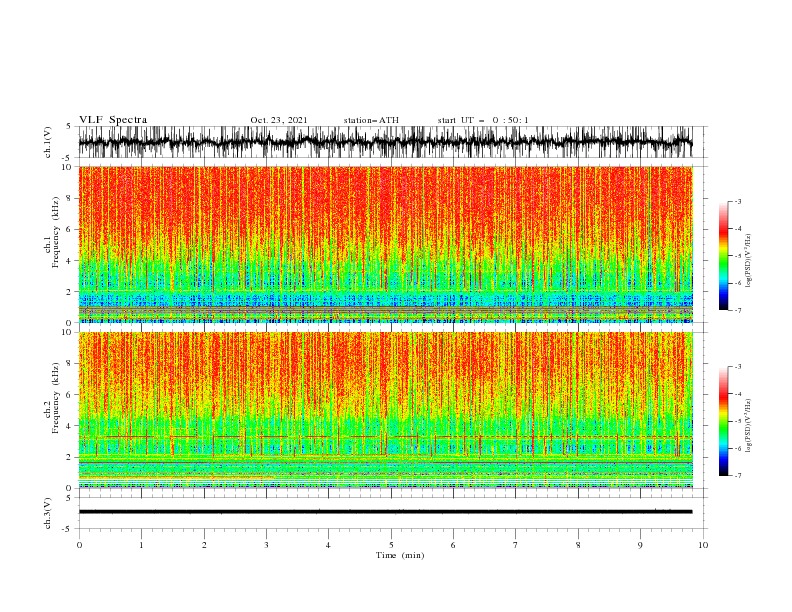Click the "VLF Spectra" plot title

click(x=113, y=120)
